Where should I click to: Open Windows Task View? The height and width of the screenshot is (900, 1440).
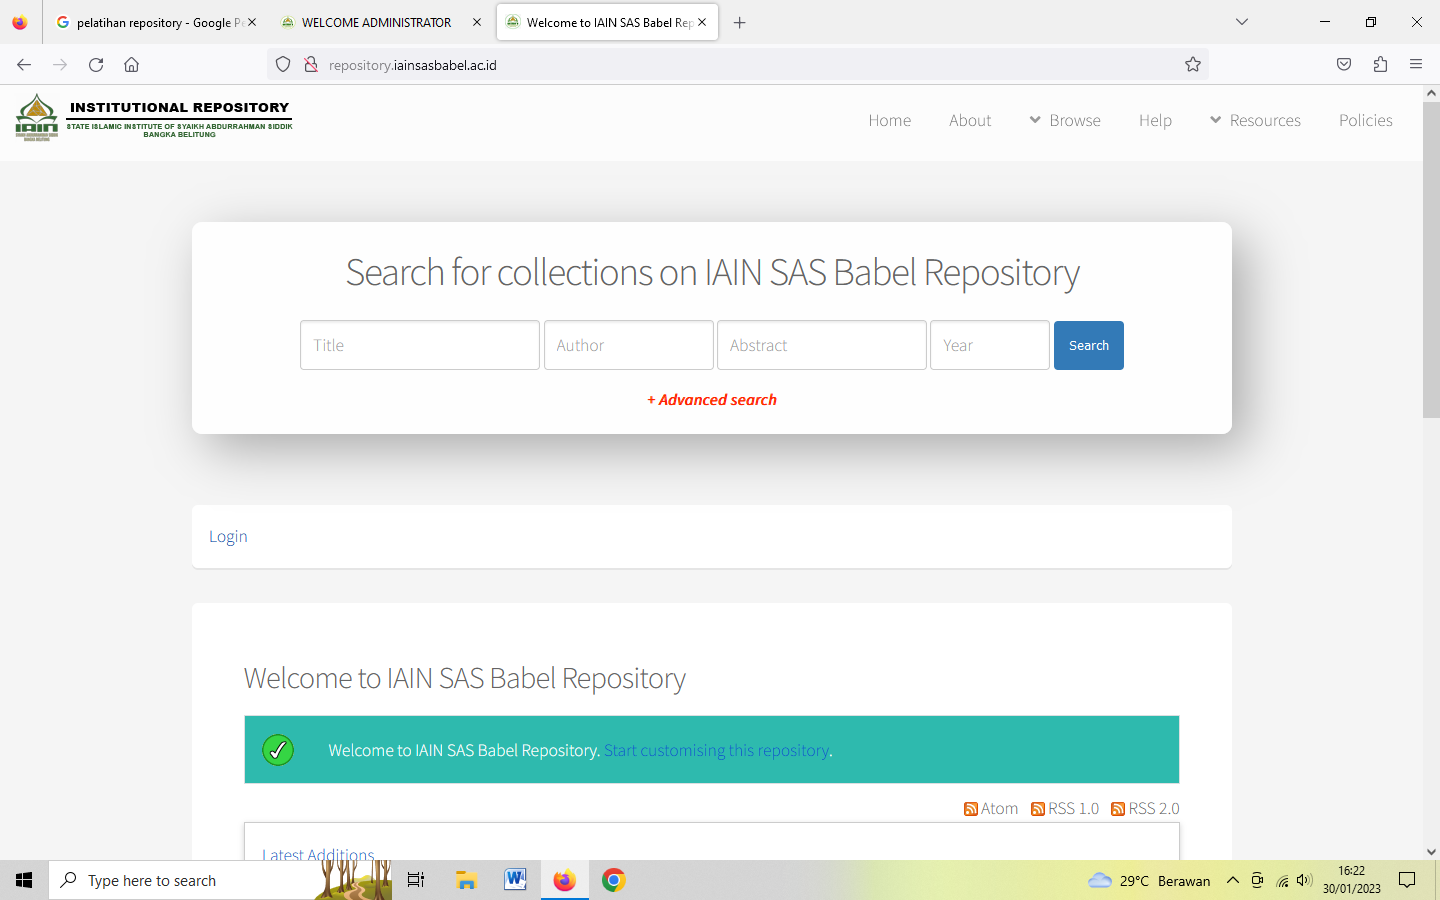coord(416,880)
